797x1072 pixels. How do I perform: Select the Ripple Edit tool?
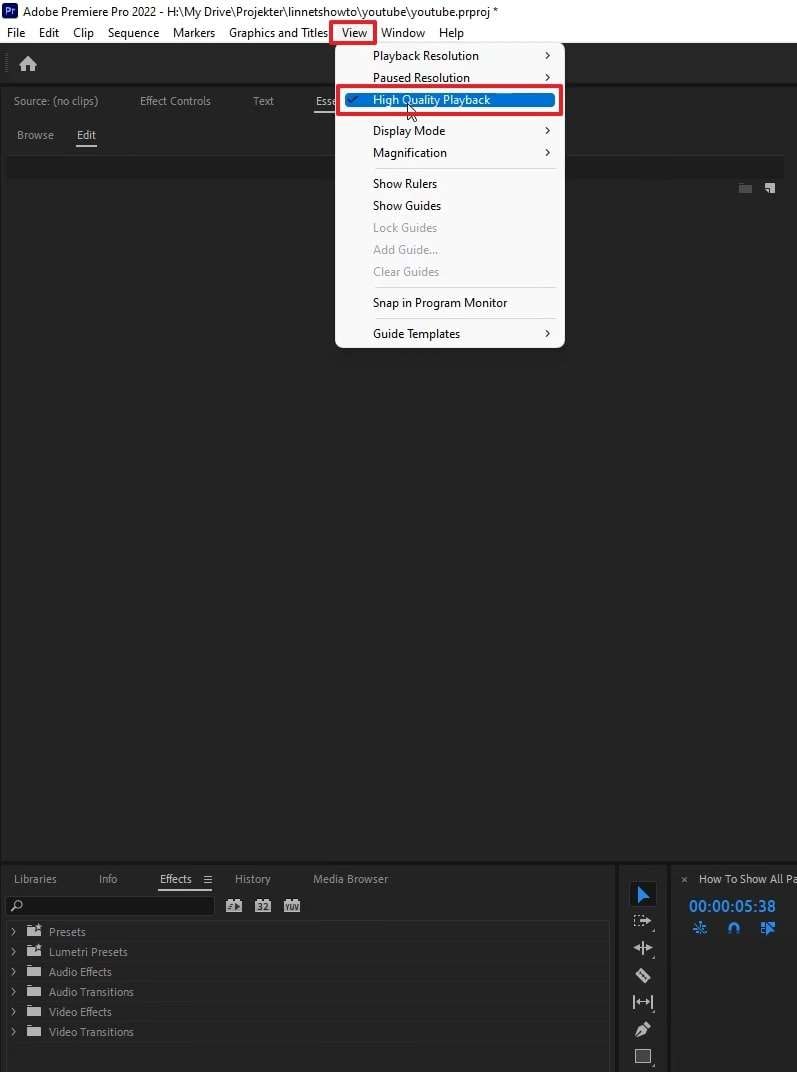pos(643,948)
